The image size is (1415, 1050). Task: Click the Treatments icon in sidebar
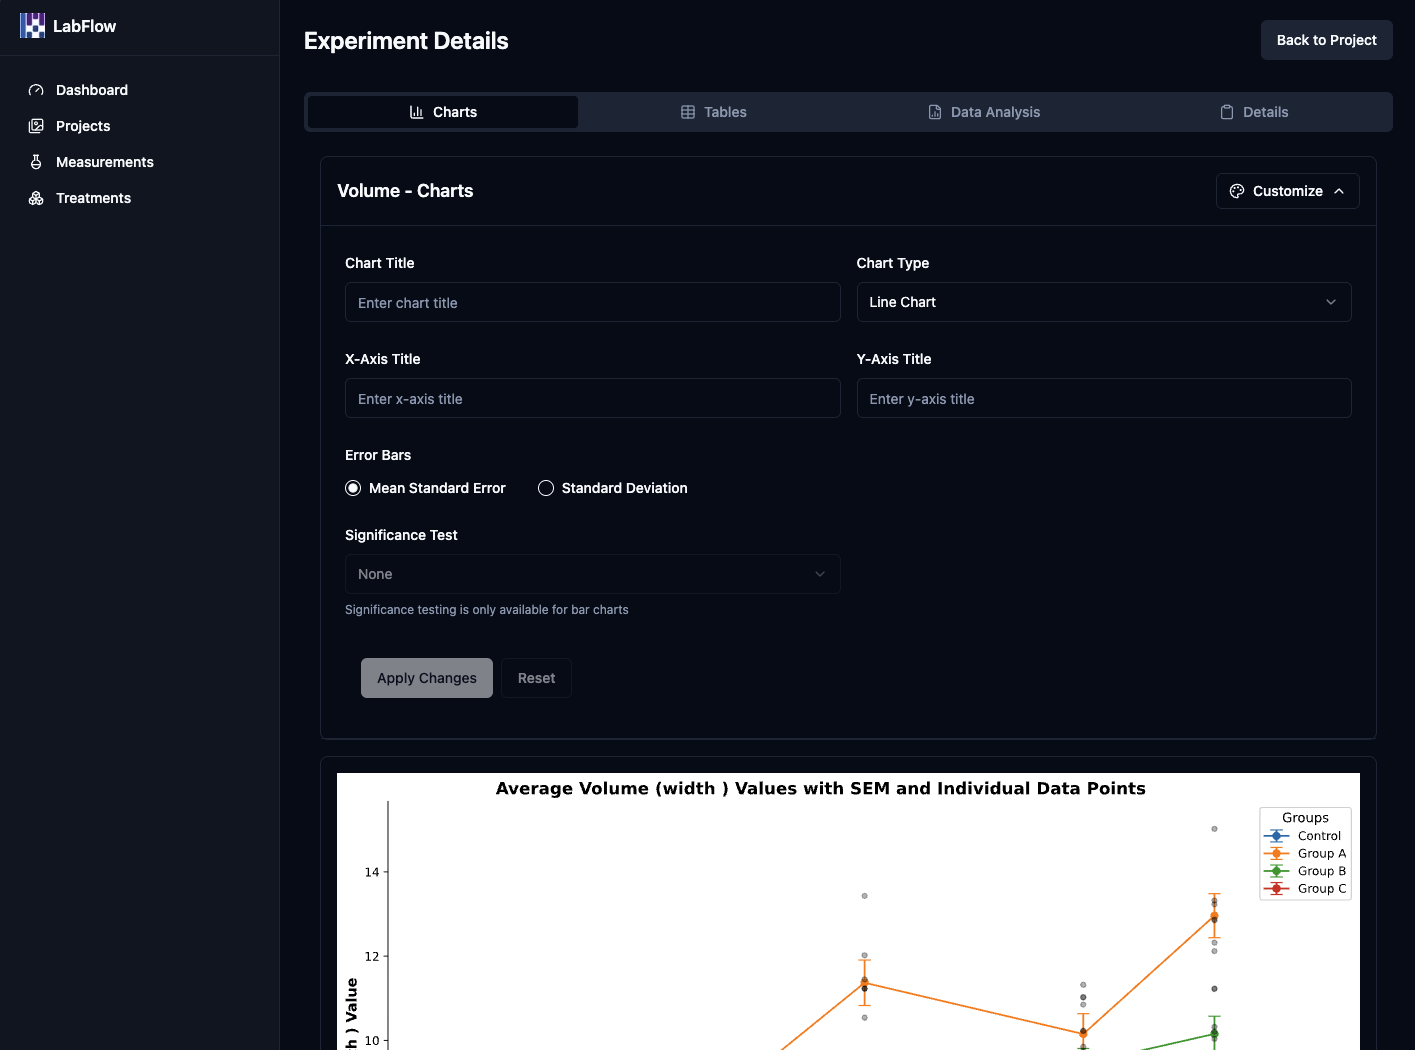(x=36, y=198)
